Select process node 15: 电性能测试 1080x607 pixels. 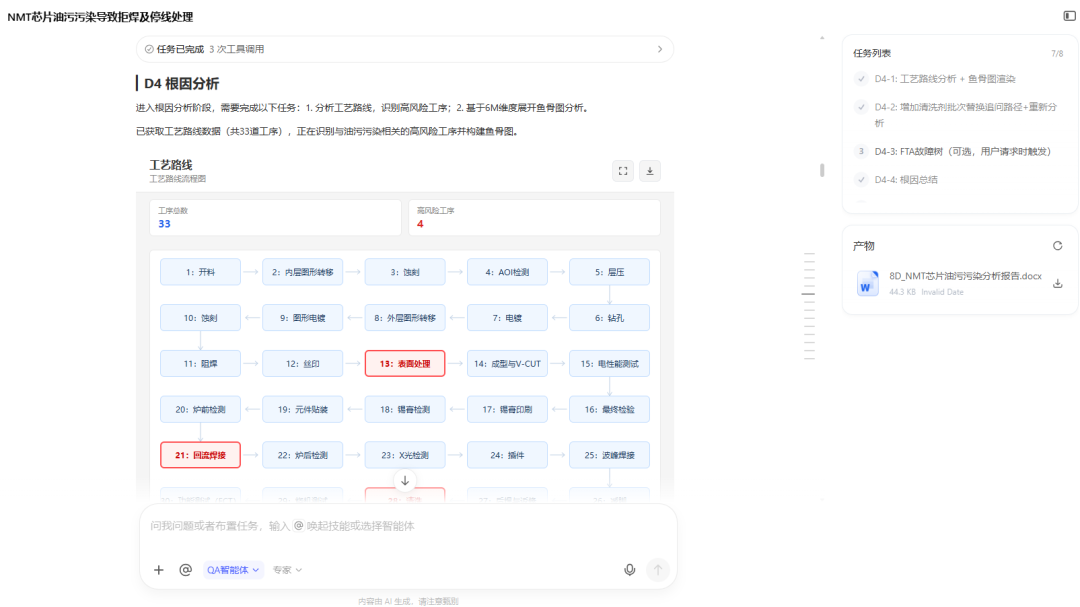coord(610,364)
